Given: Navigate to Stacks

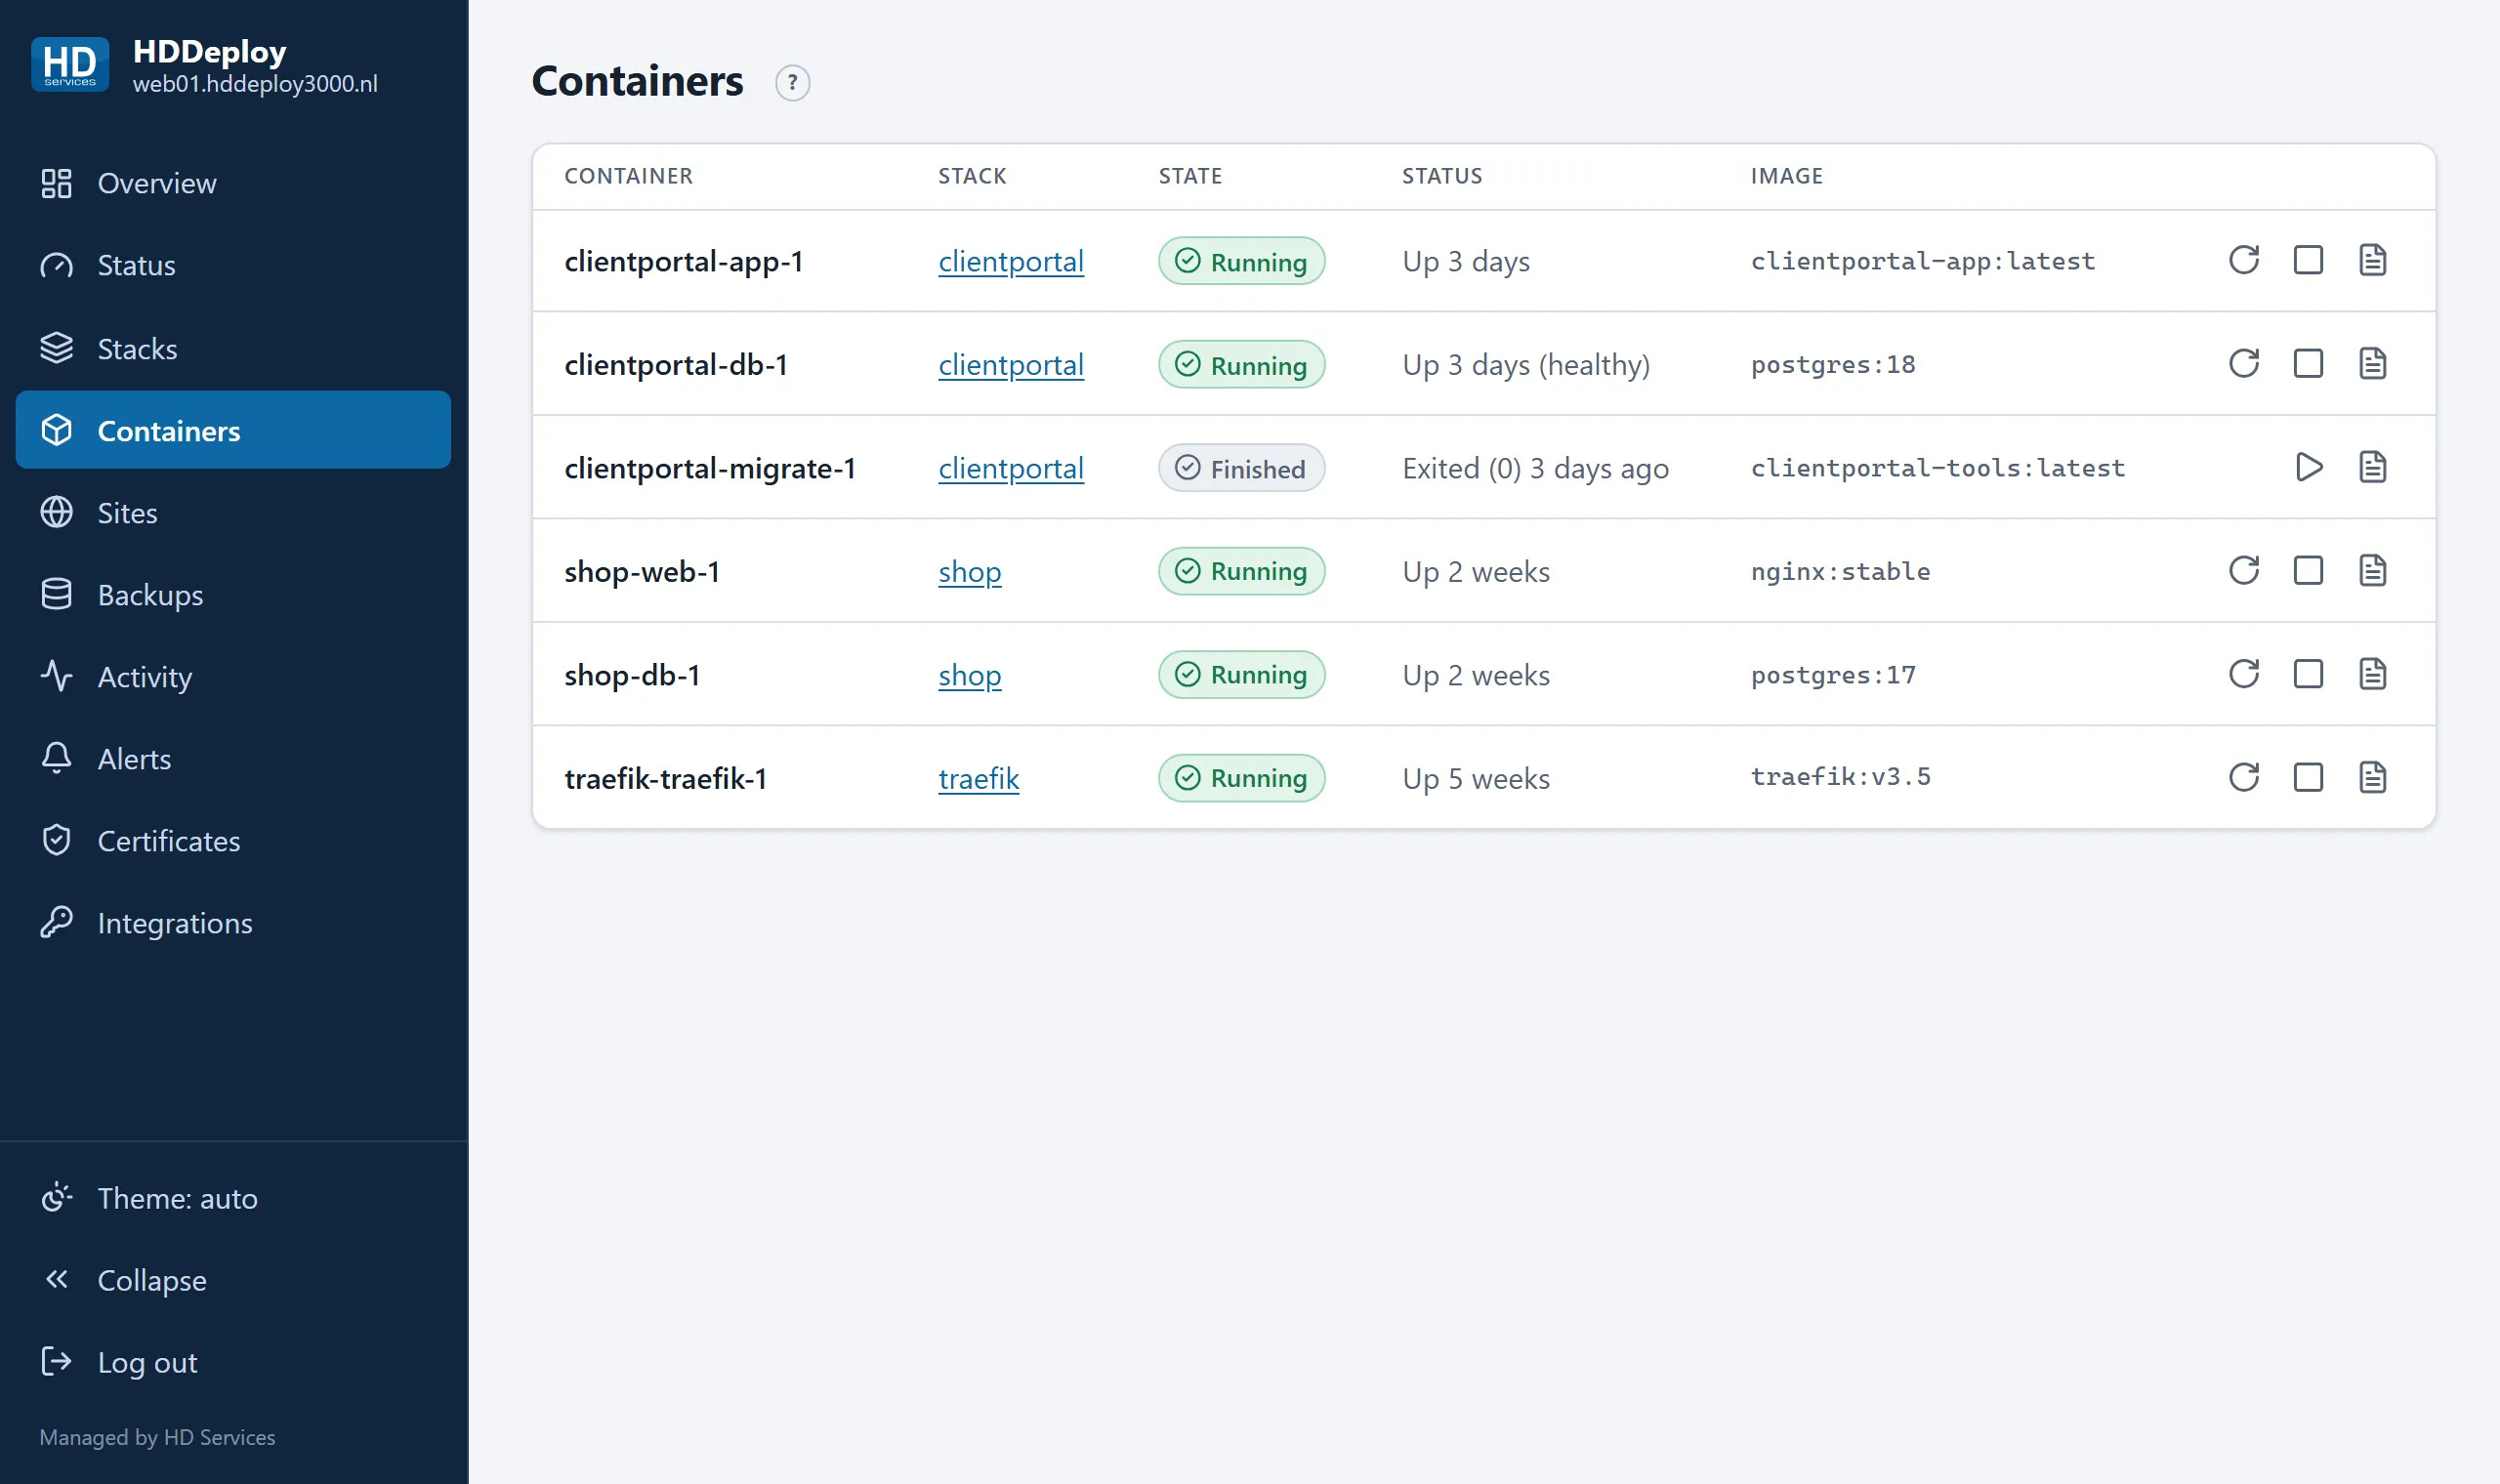Looking at the screenshot, I should [x=233, y=348].
